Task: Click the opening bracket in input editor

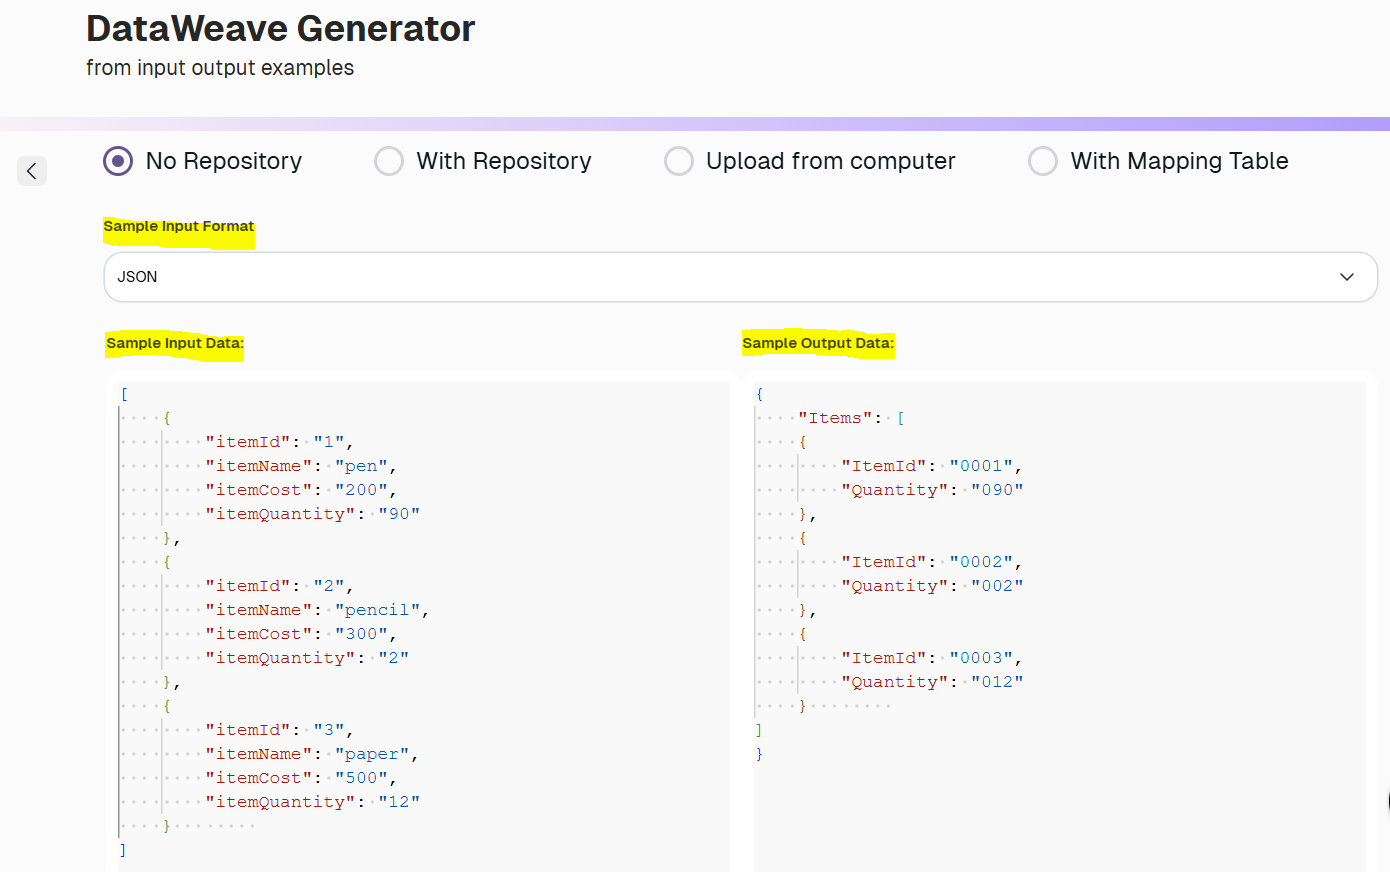Action: [124, 394]
